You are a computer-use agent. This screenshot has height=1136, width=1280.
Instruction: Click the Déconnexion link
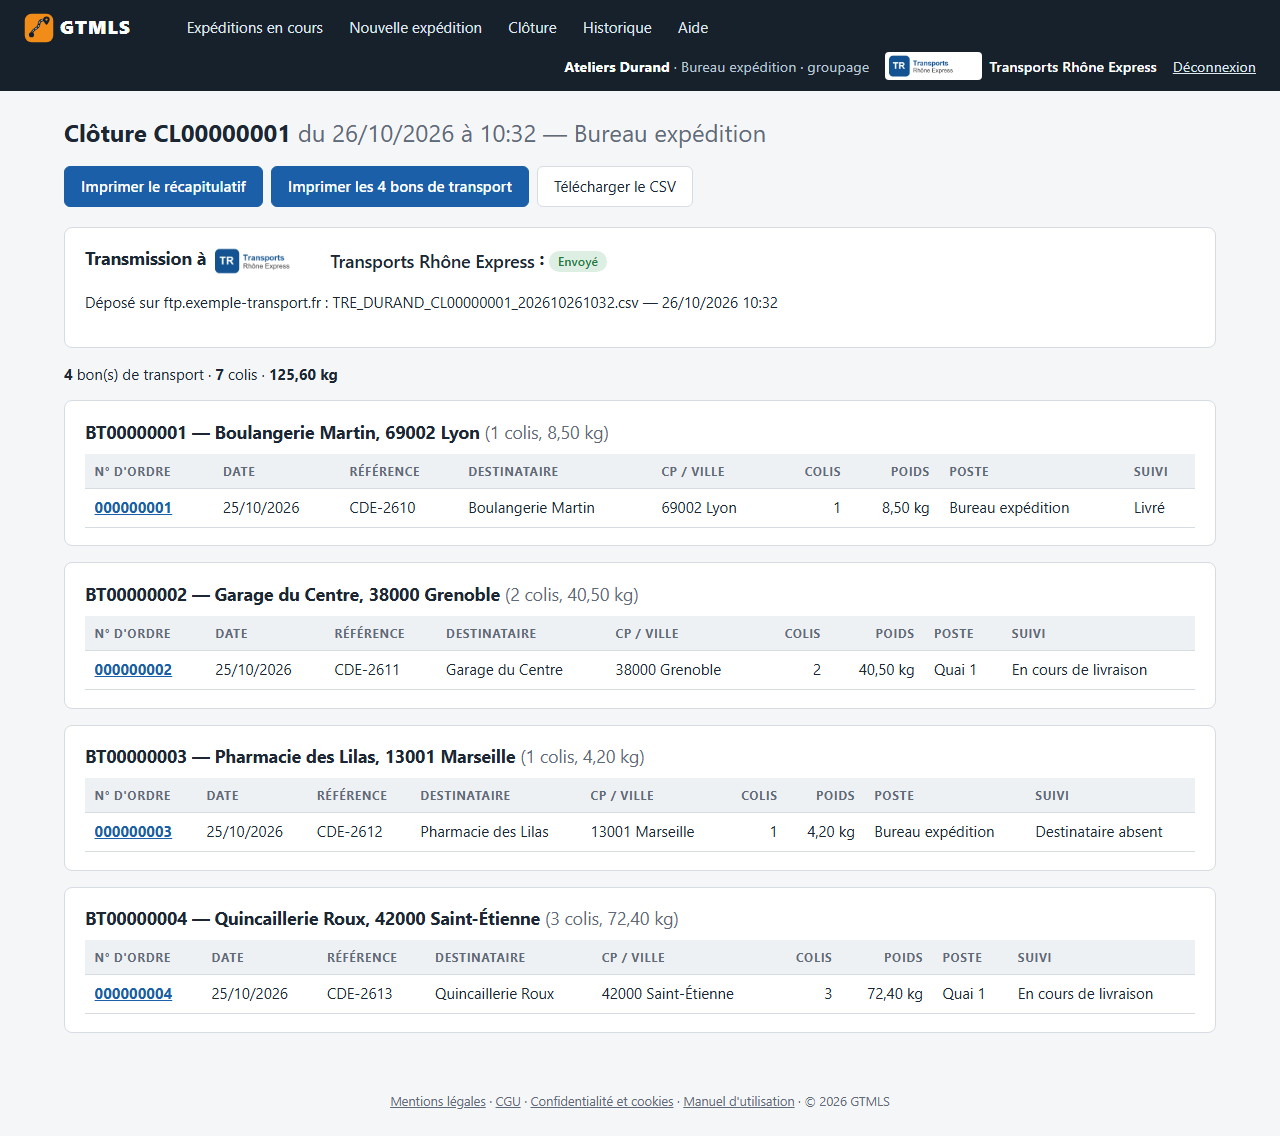1214,67
